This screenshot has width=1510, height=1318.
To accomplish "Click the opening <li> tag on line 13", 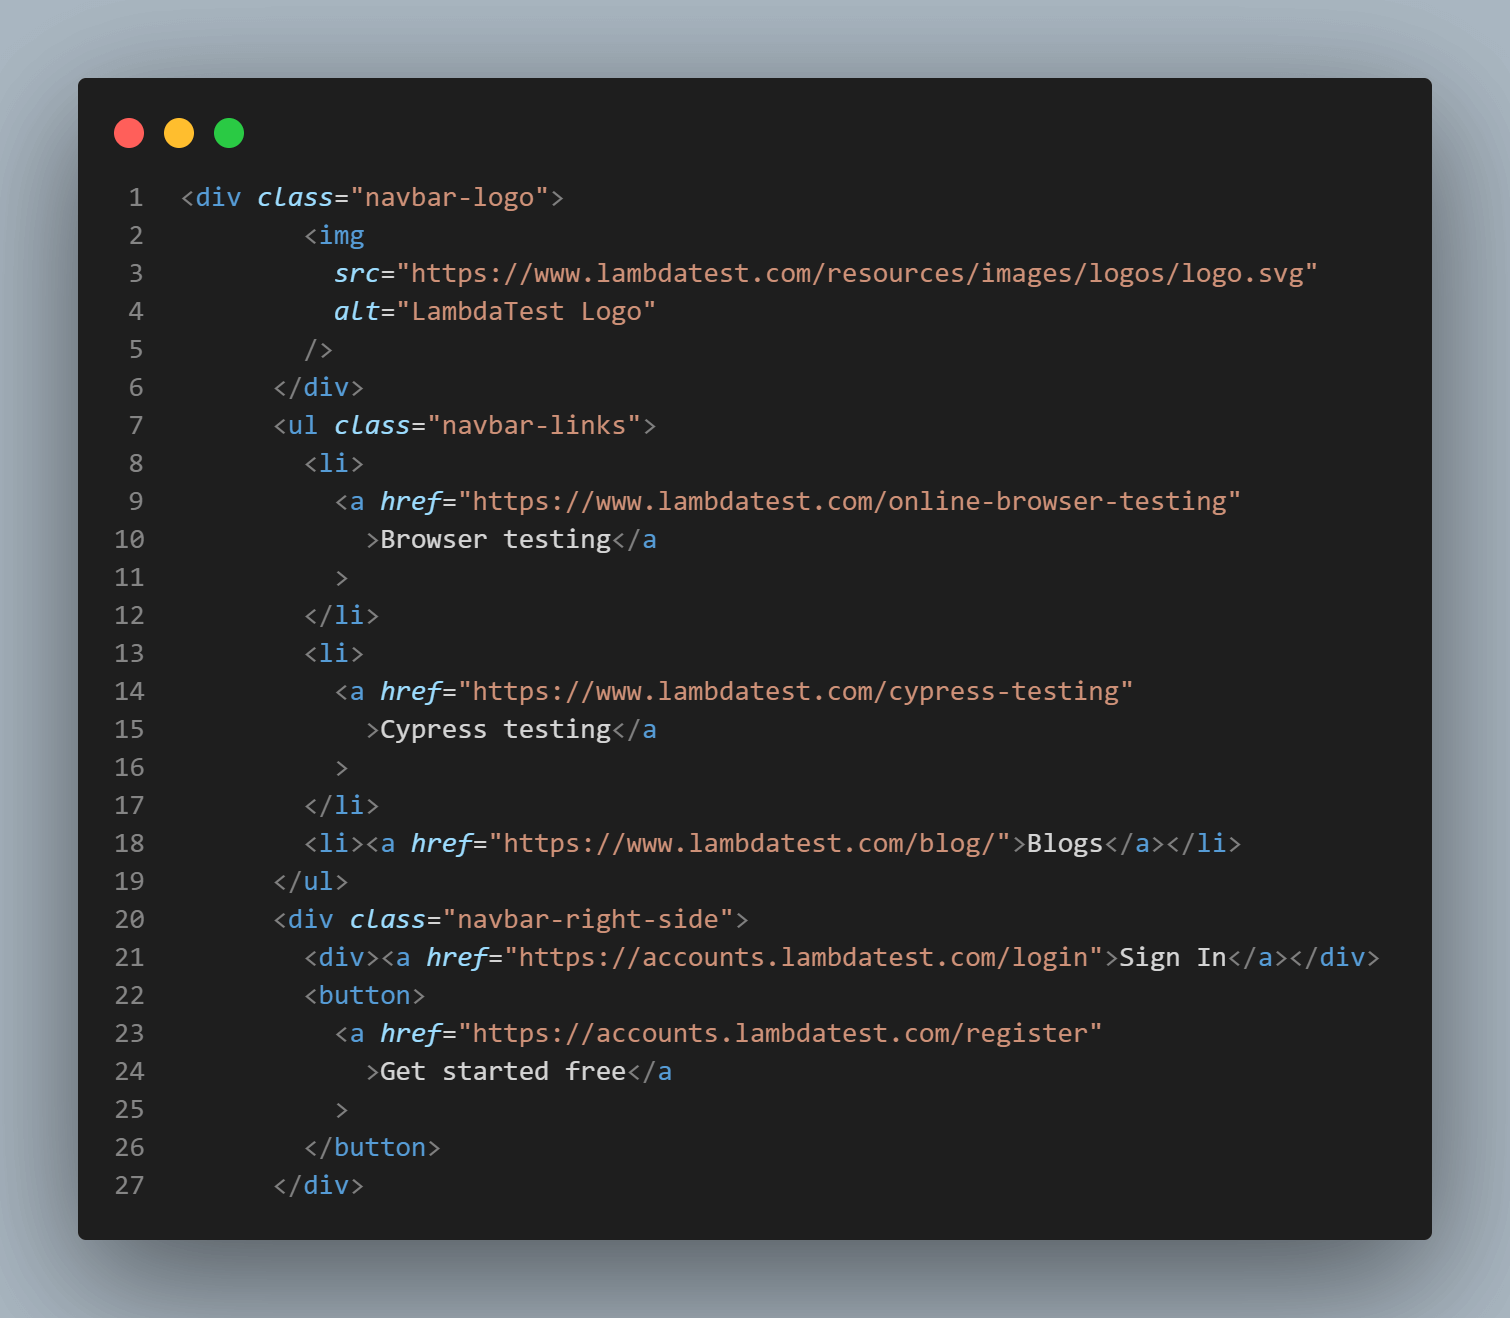I will coord(334,654).
